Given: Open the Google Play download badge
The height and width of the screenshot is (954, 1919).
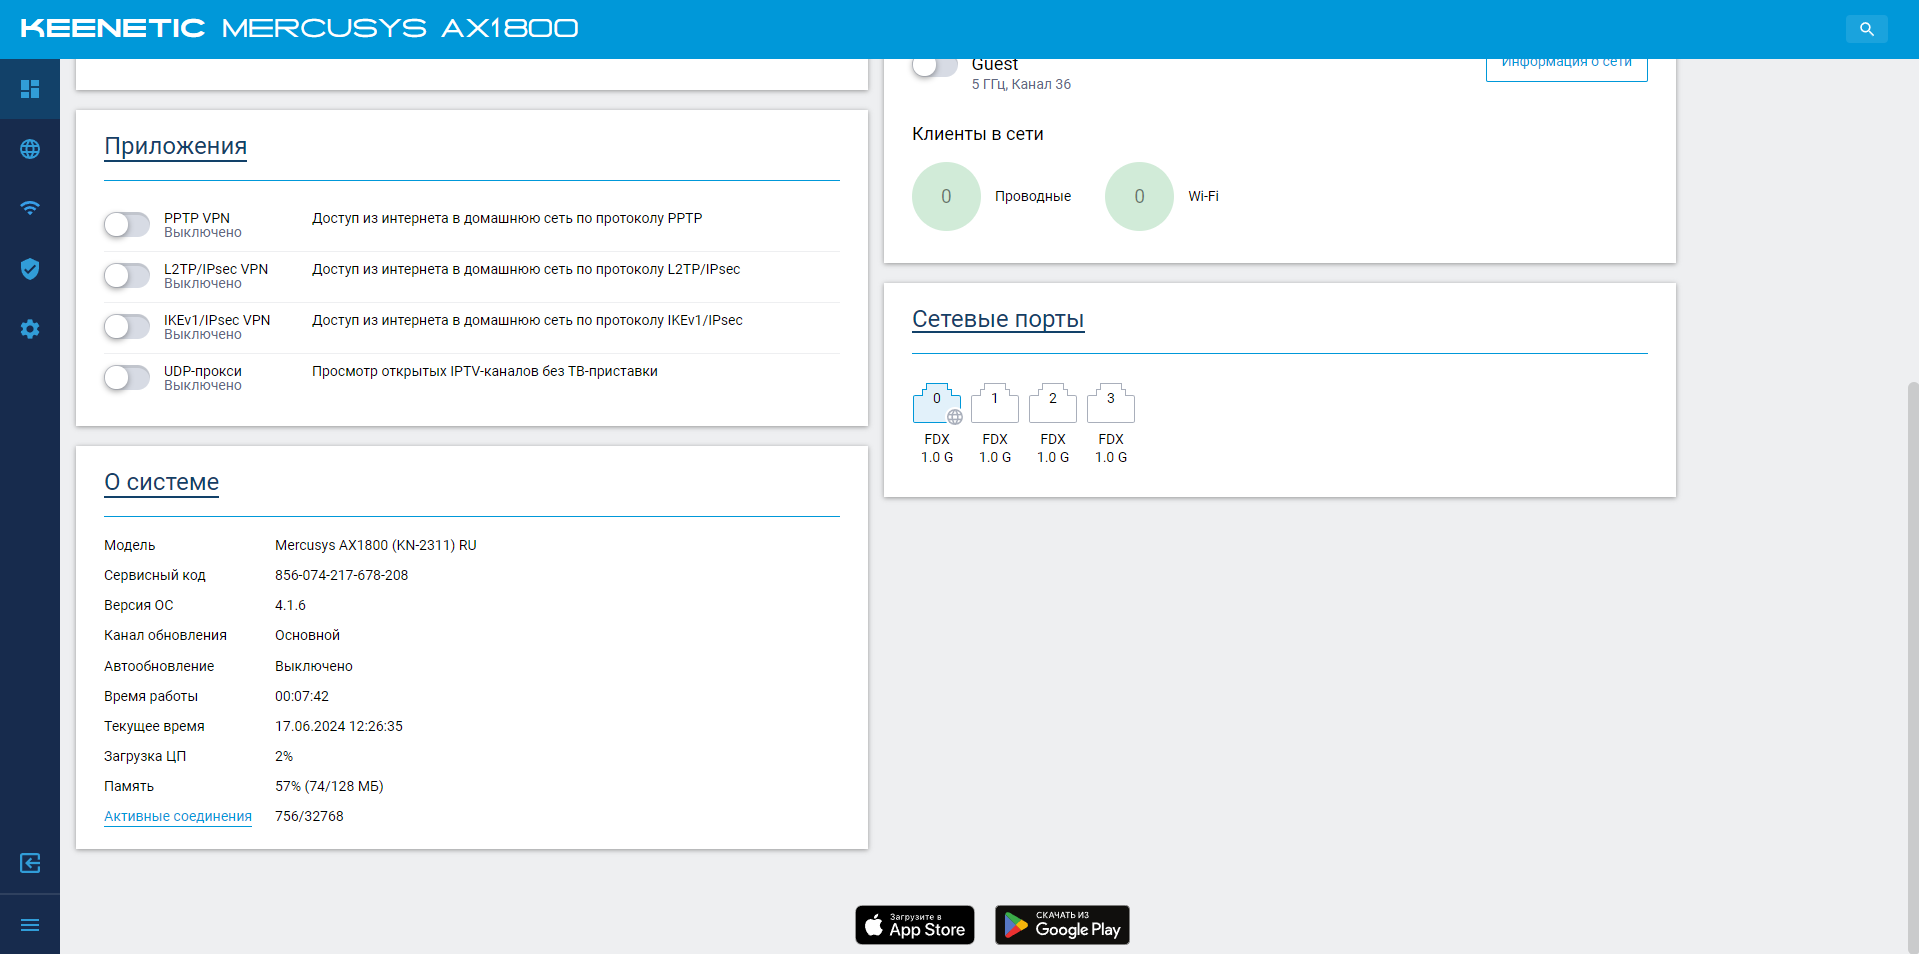Looking at the screenshot, I should pos(1062,925).
